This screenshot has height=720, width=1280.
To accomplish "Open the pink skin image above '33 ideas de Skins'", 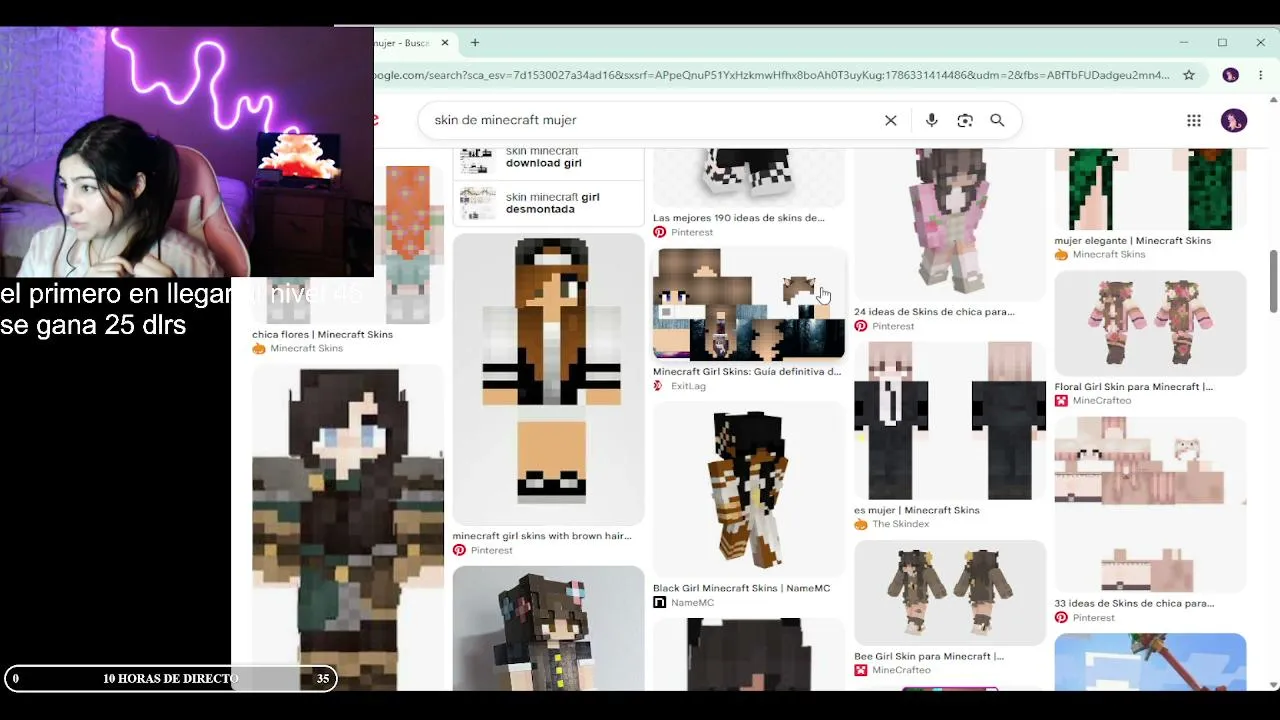I will pyautogui.click(x=1151, y=505).
